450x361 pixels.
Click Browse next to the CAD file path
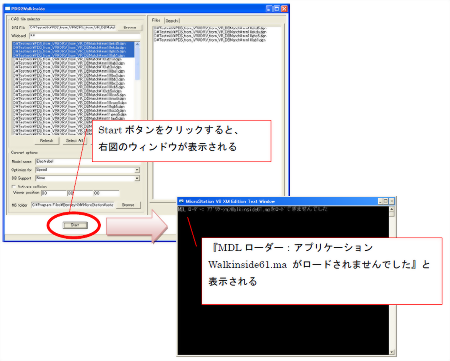point(130,27)
